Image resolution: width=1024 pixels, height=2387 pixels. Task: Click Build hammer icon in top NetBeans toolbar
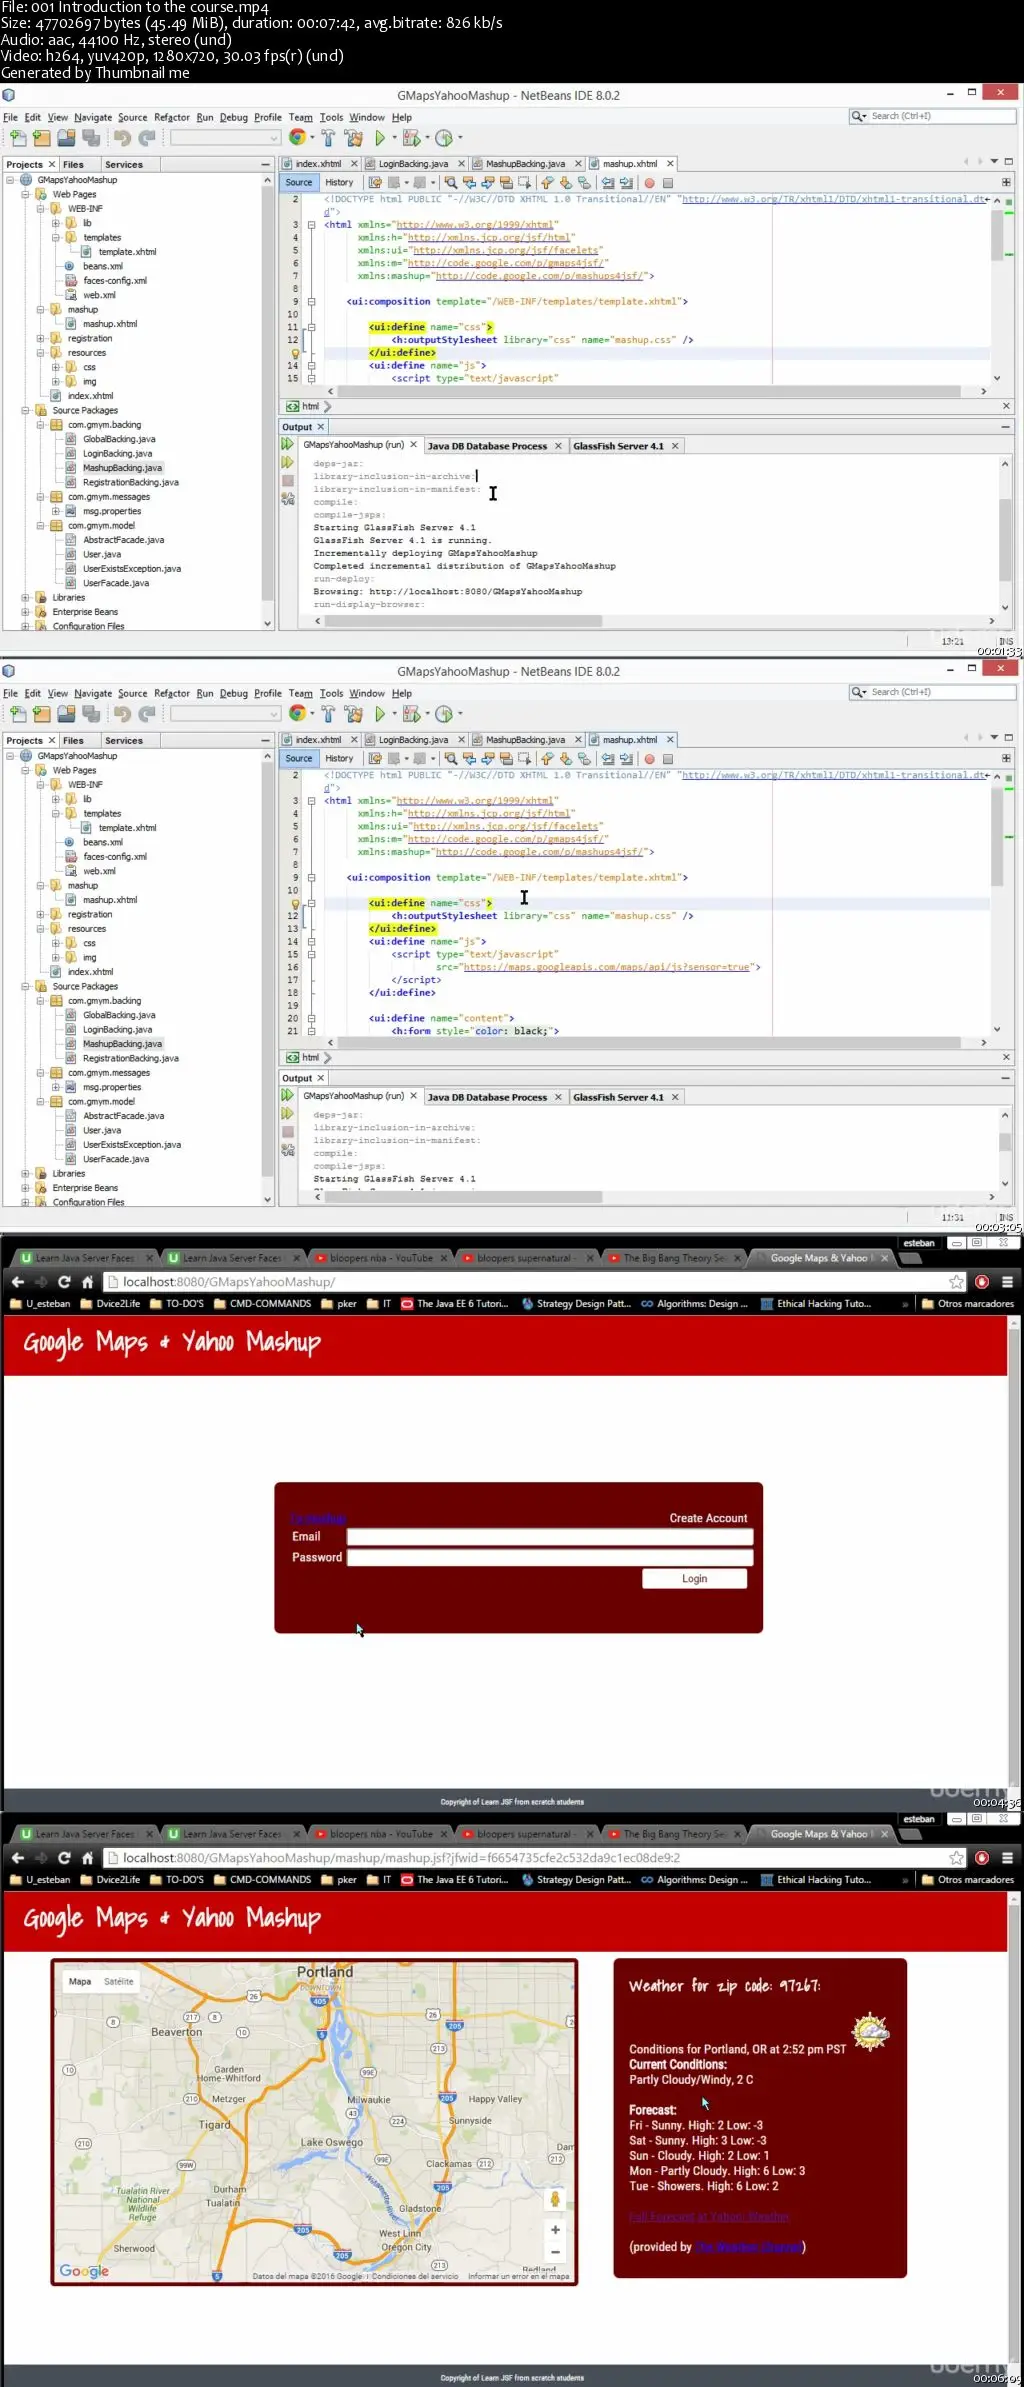click(328, 138)
